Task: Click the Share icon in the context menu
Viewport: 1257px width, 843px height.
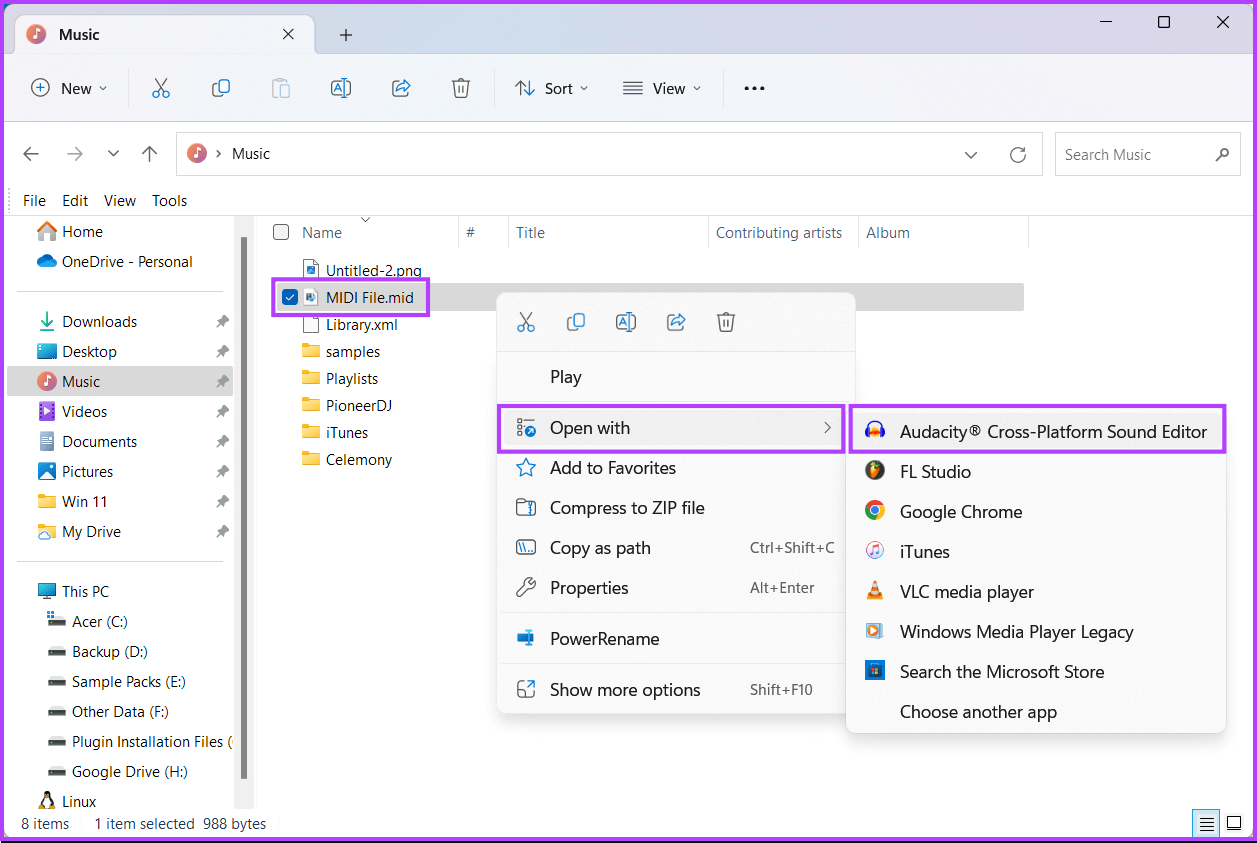Action: 676,322
